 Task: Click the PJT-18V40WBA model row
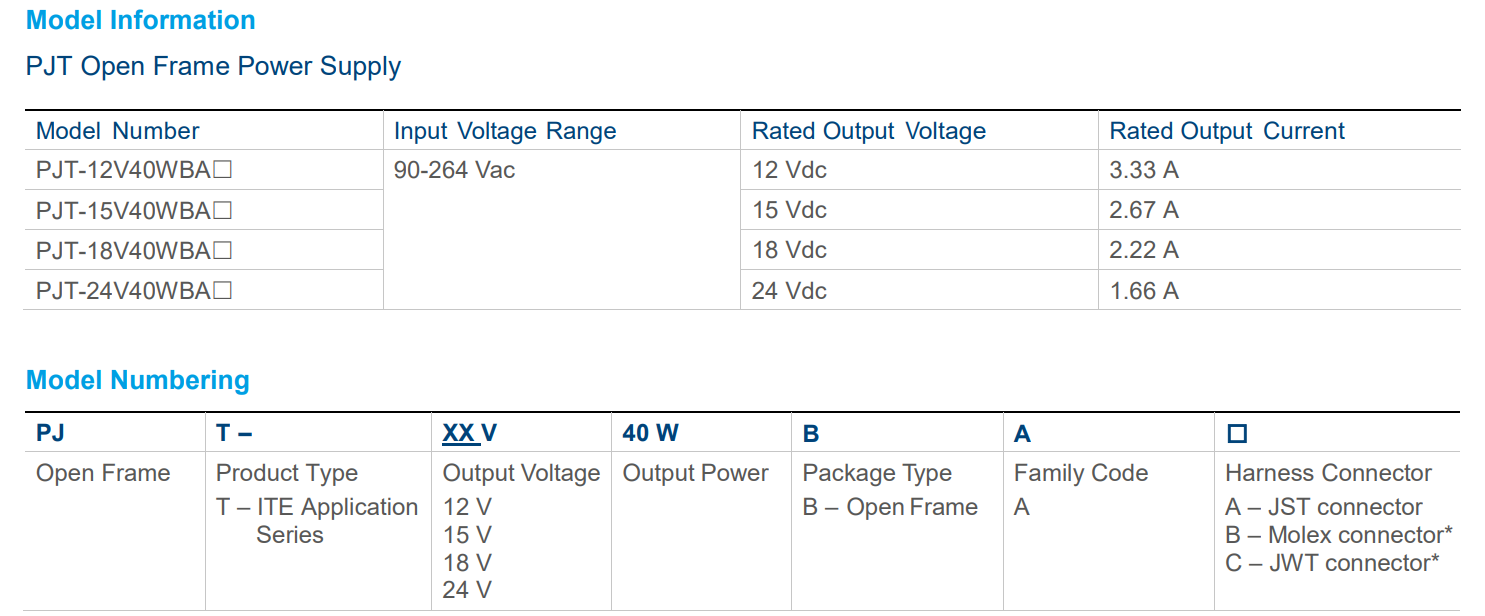point(123,251)
